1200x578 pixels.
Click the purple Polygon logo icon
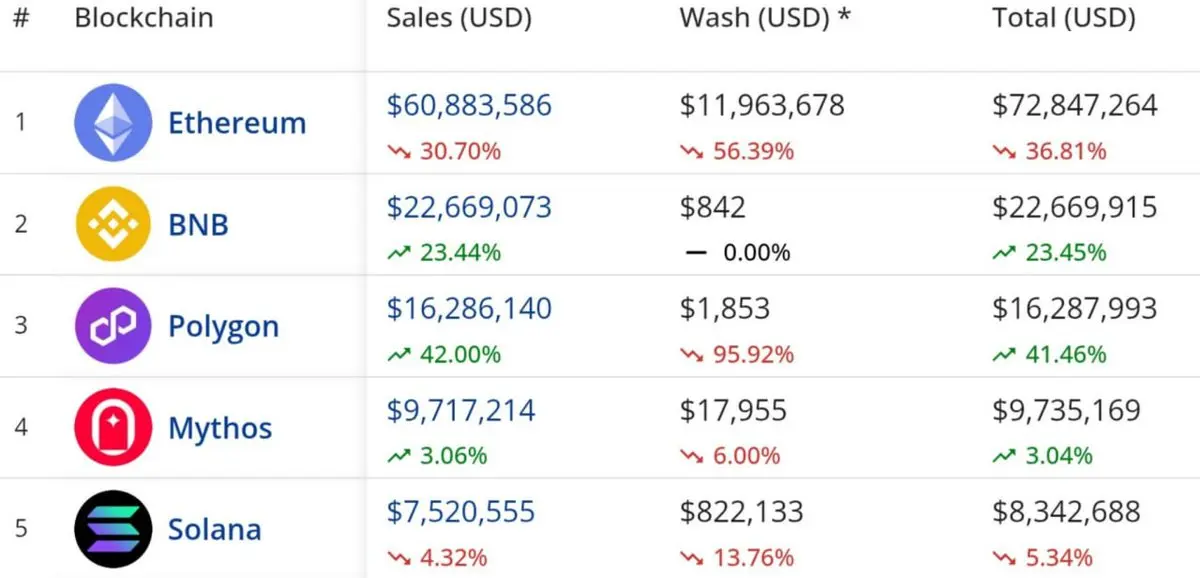113,326
